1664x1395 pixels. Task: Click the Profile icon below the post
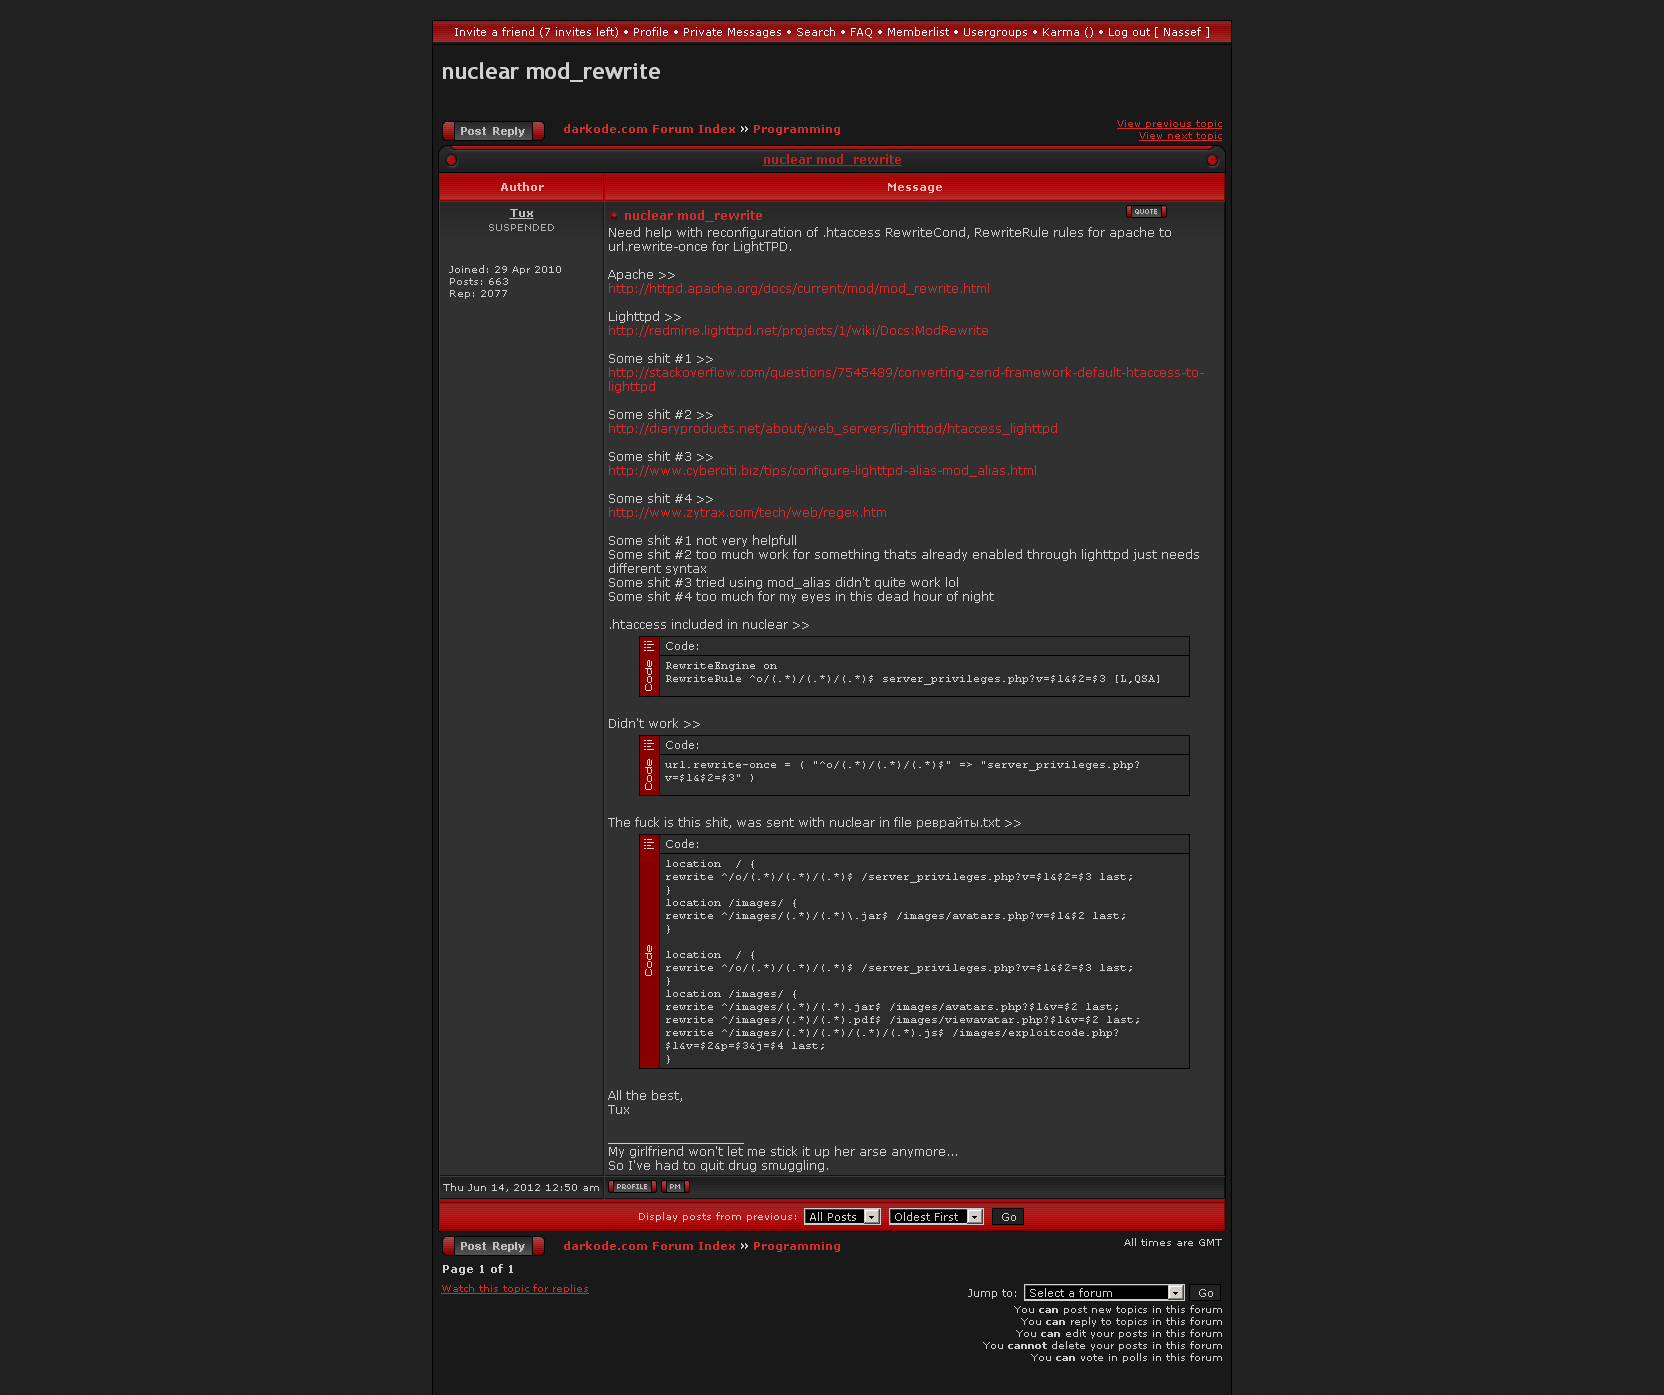(632, 1187)
